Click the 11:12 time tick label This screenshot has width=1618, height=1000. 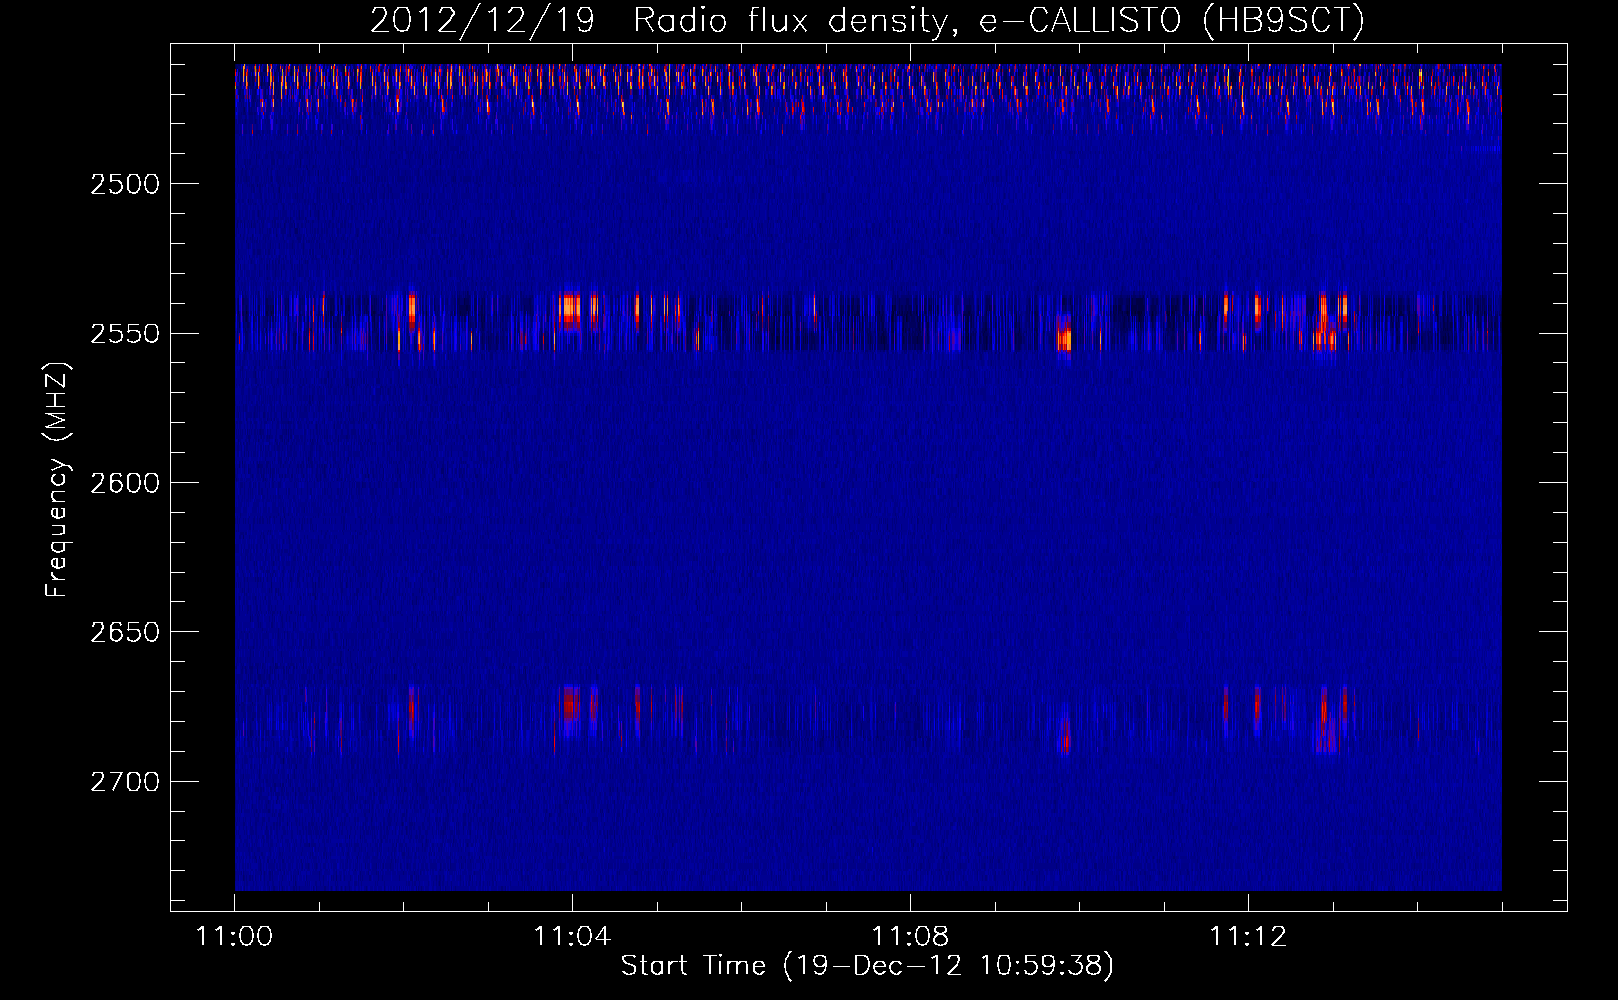(x=1248, y=937)
